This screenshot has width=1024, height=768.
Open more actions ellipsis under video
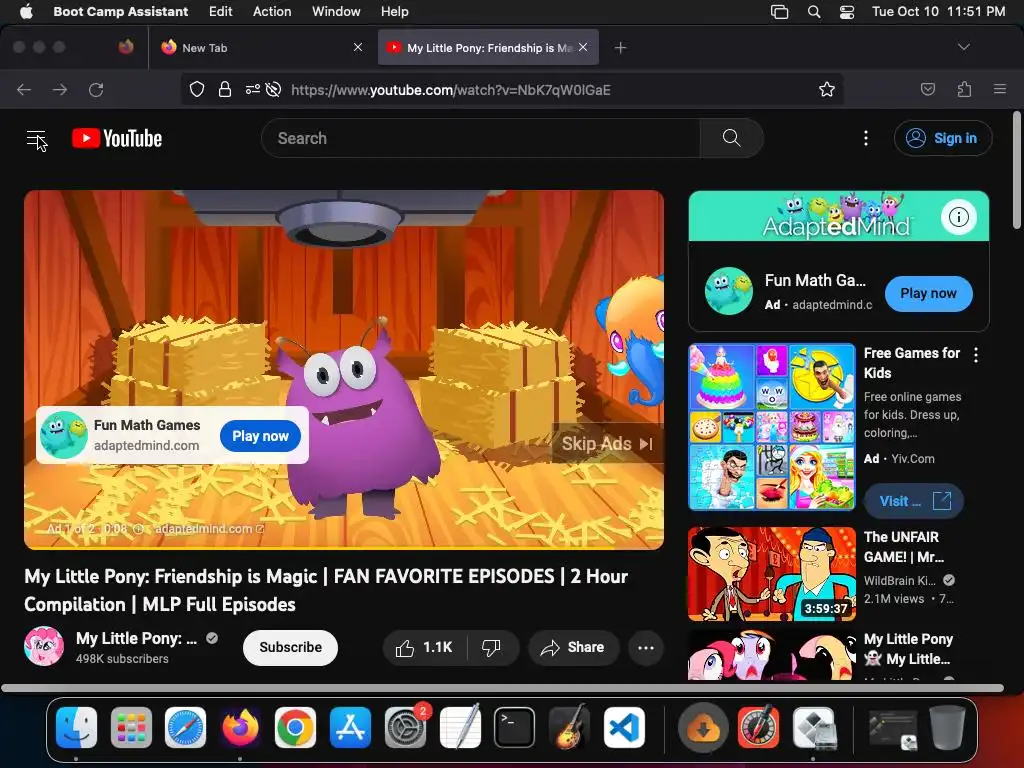tap(646, 647)
